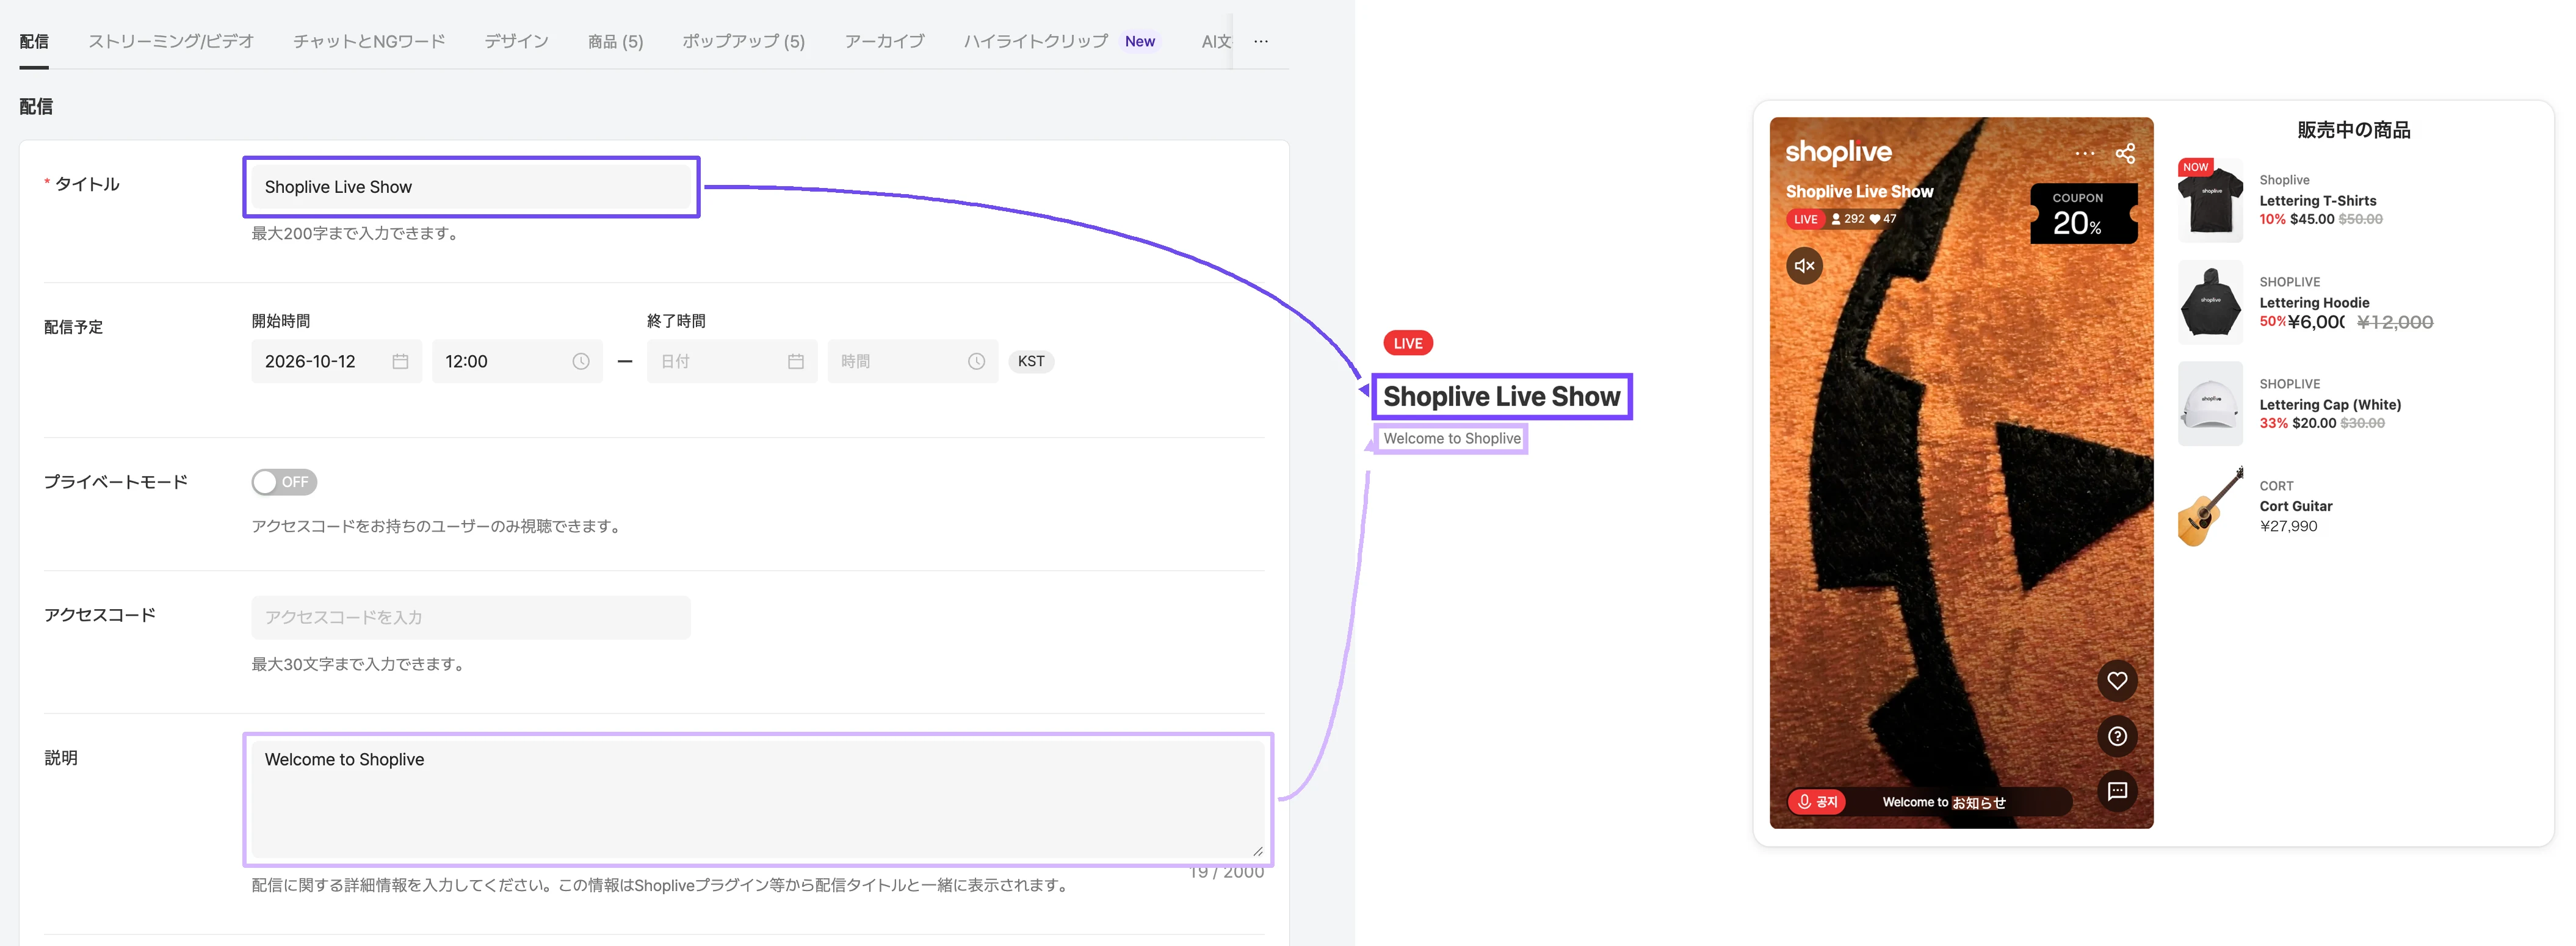The width and height of the screenshot is (2576, 946).
Task: Open the start date calendar icon
Action: point(400,361)
